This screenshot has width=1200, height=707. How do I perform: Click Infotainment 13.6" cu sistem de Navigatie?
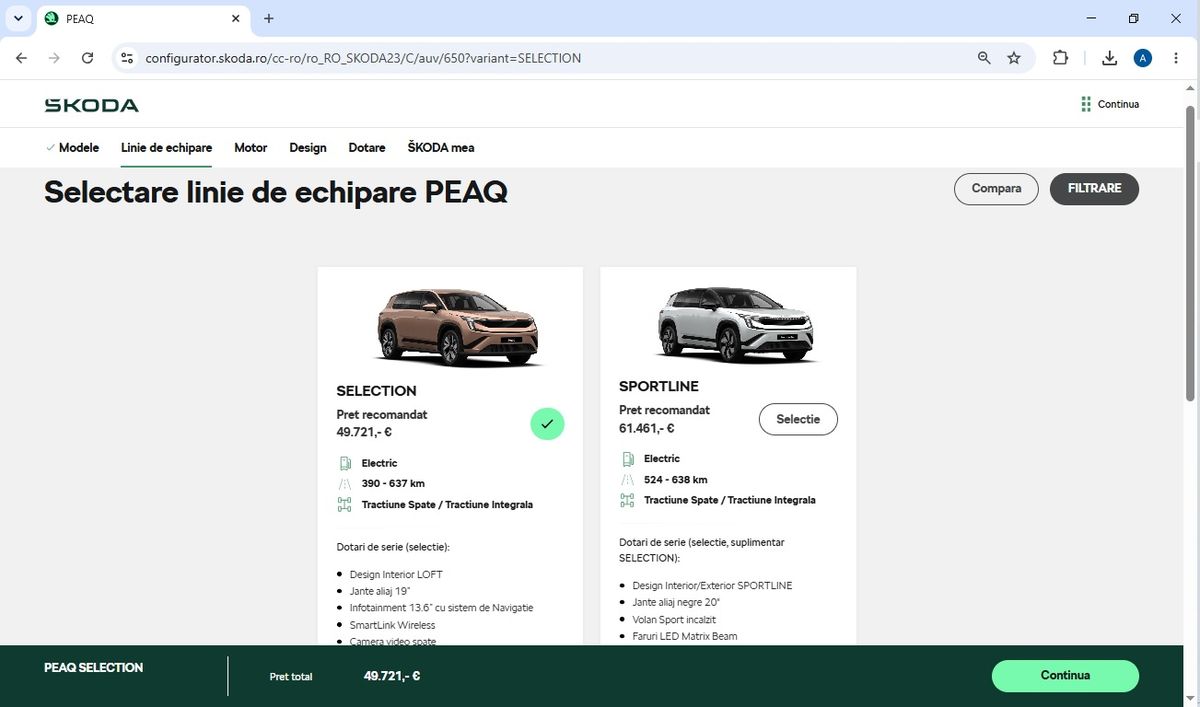(441, 608)
